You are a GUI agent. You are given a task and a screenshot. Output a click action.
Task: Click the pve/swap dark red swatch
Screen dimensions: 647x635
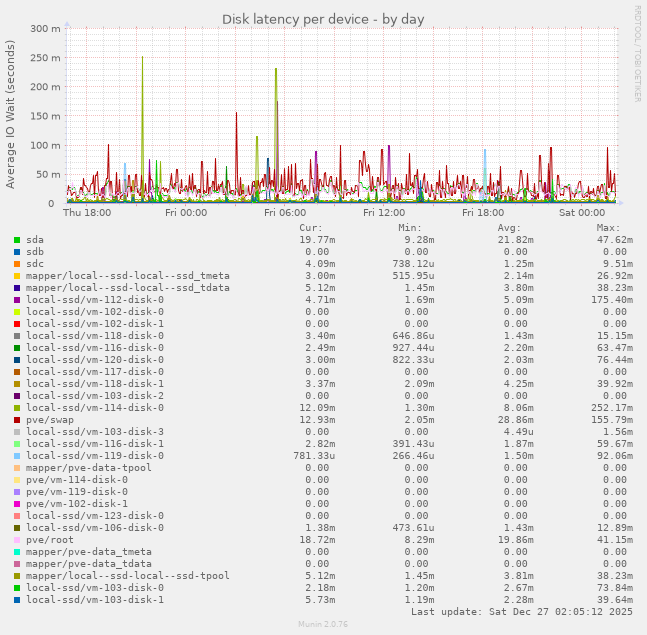coord(17,420)
